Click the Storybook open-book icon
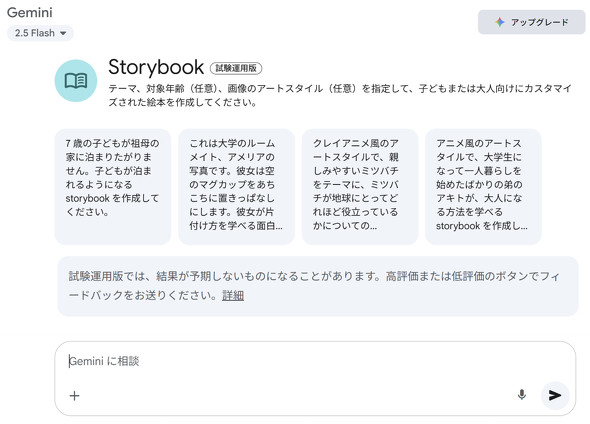590x424 pixels. 76,81
